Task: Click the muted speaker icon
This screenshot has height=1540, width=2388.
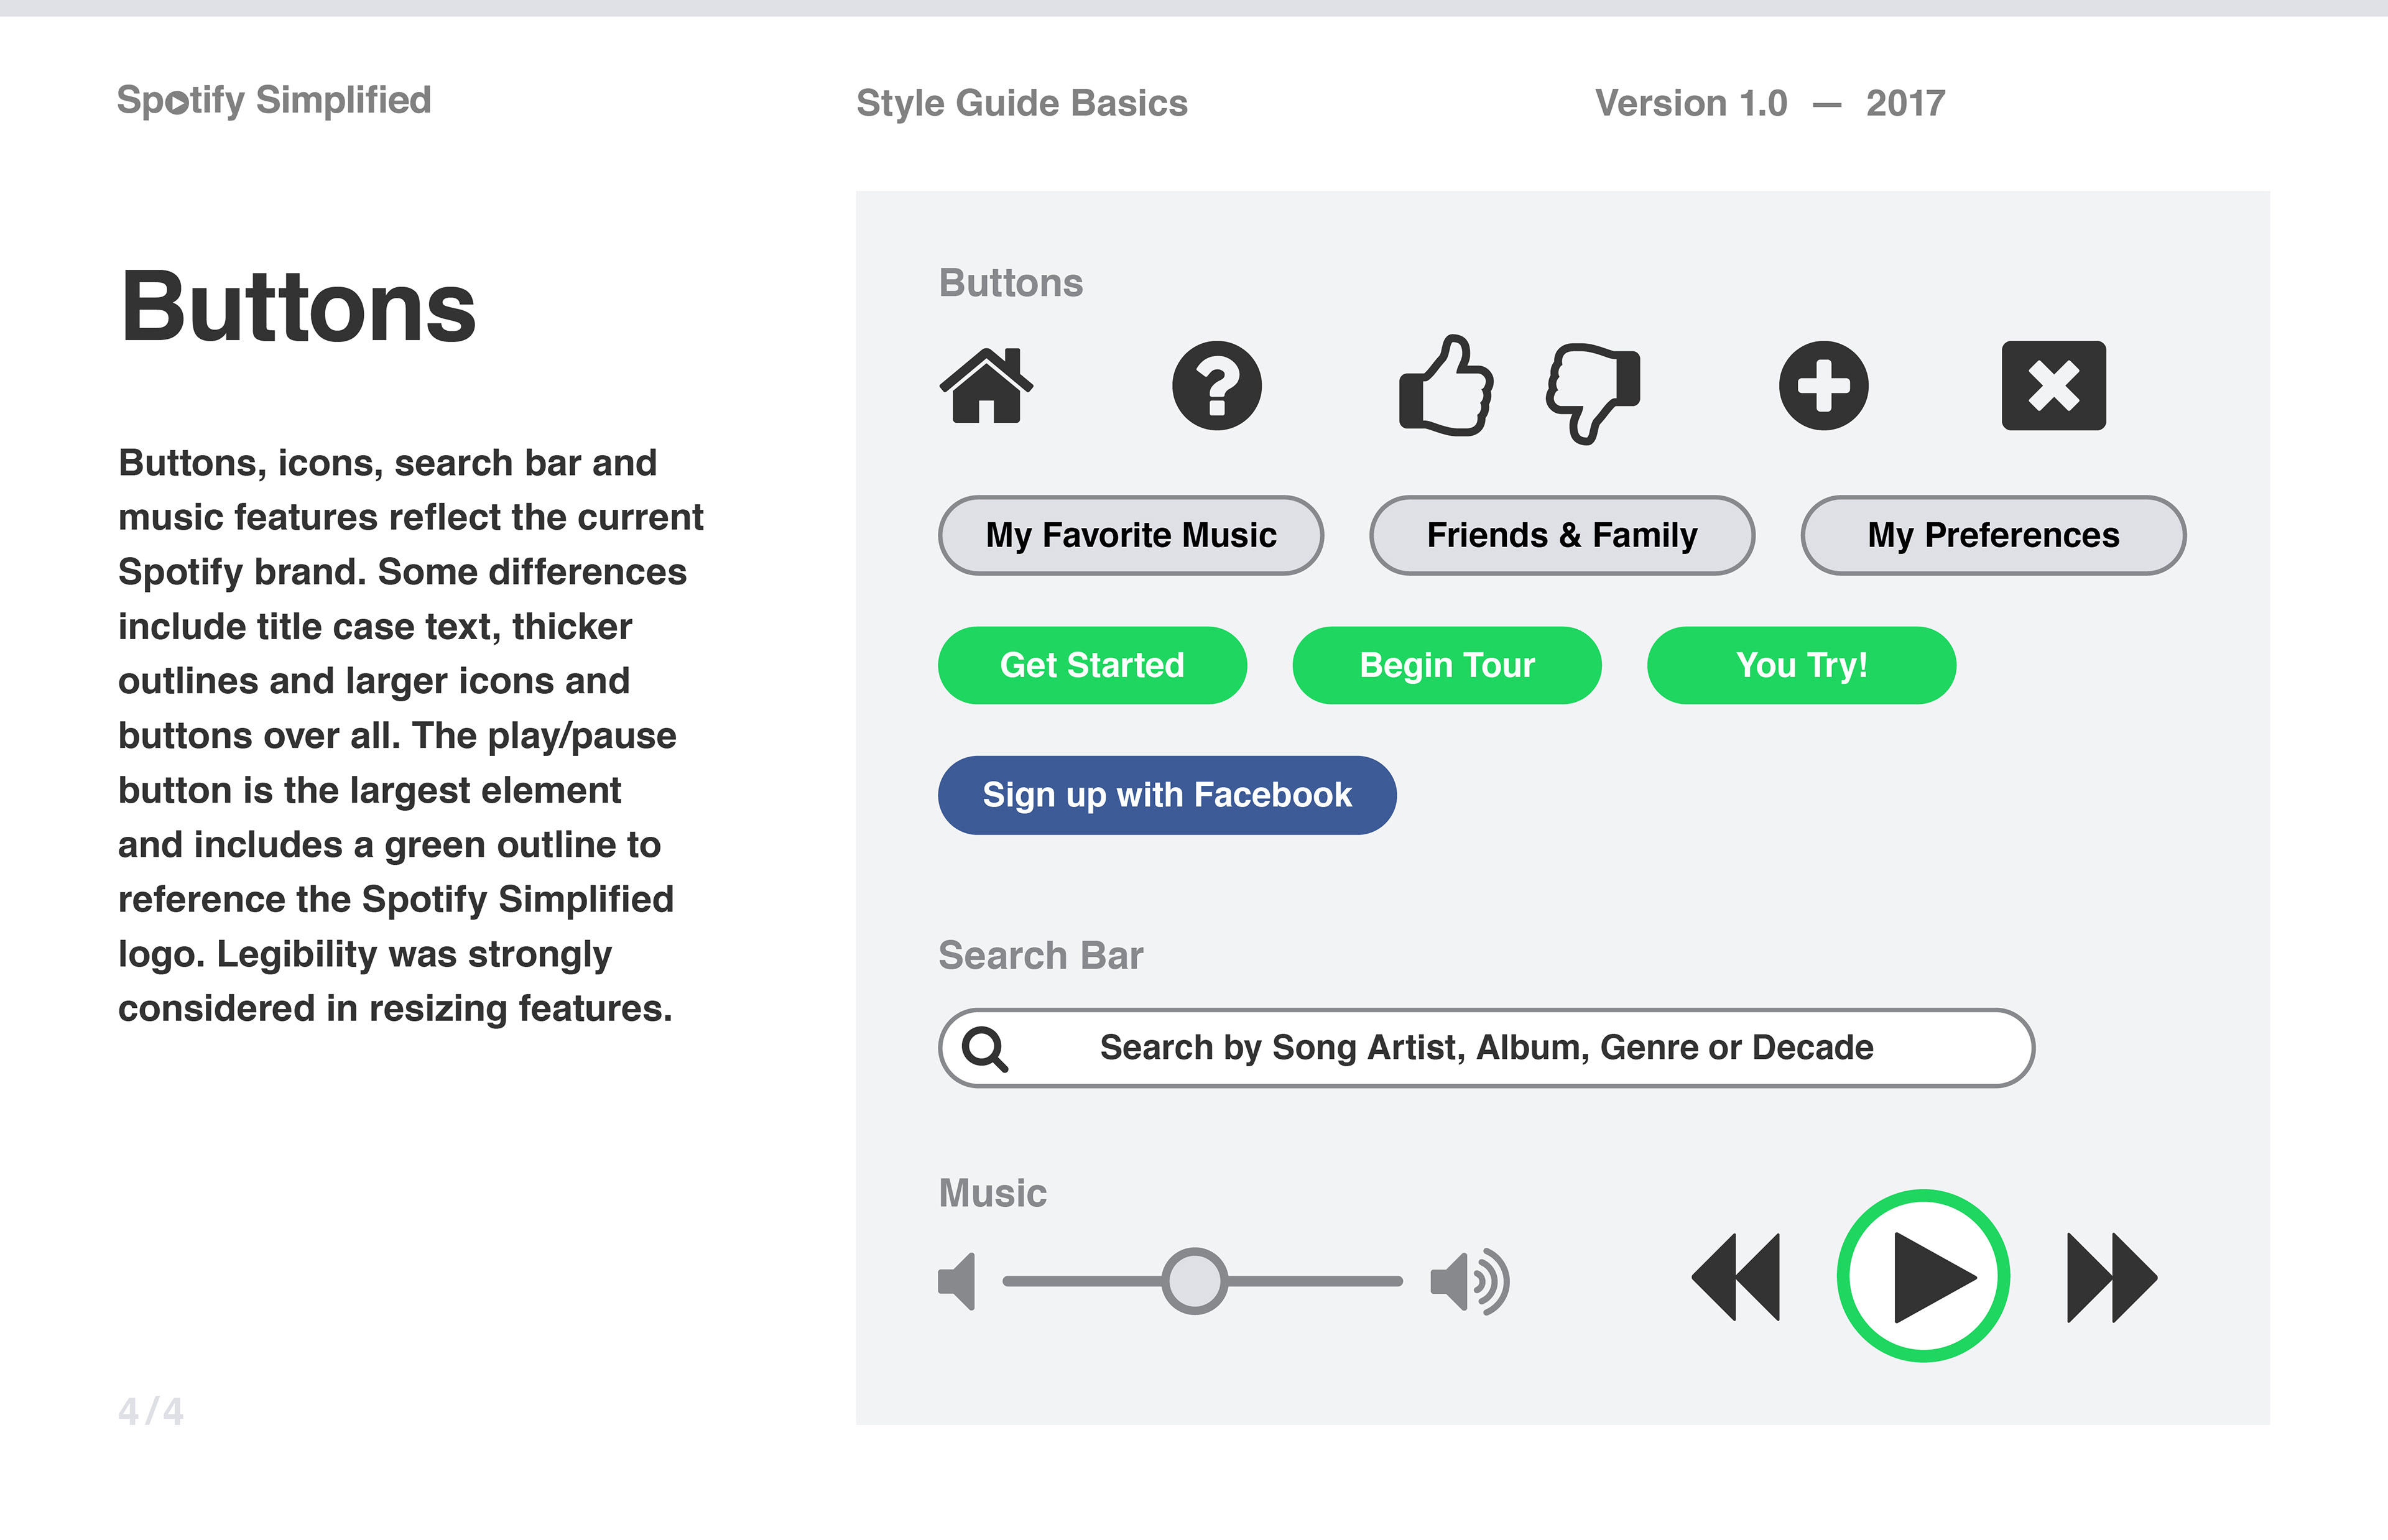Action: [x=957, y=1281]
